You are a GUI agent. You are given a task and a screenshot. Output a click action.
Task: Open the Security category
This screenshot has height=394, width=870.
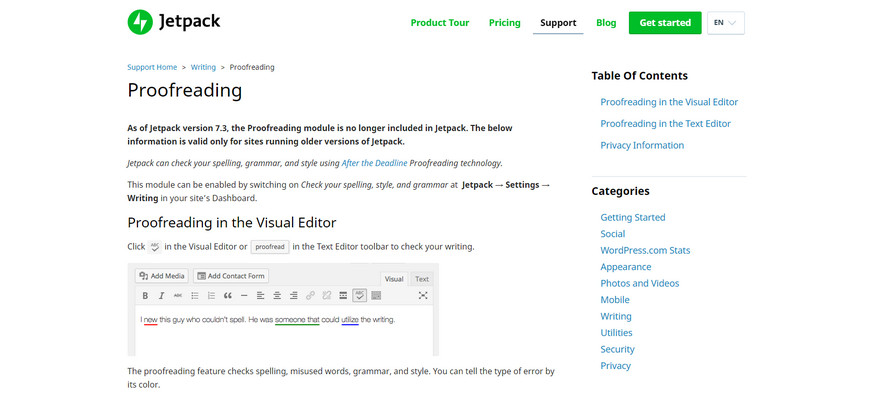pyautogui.click(x=618, y=350)
